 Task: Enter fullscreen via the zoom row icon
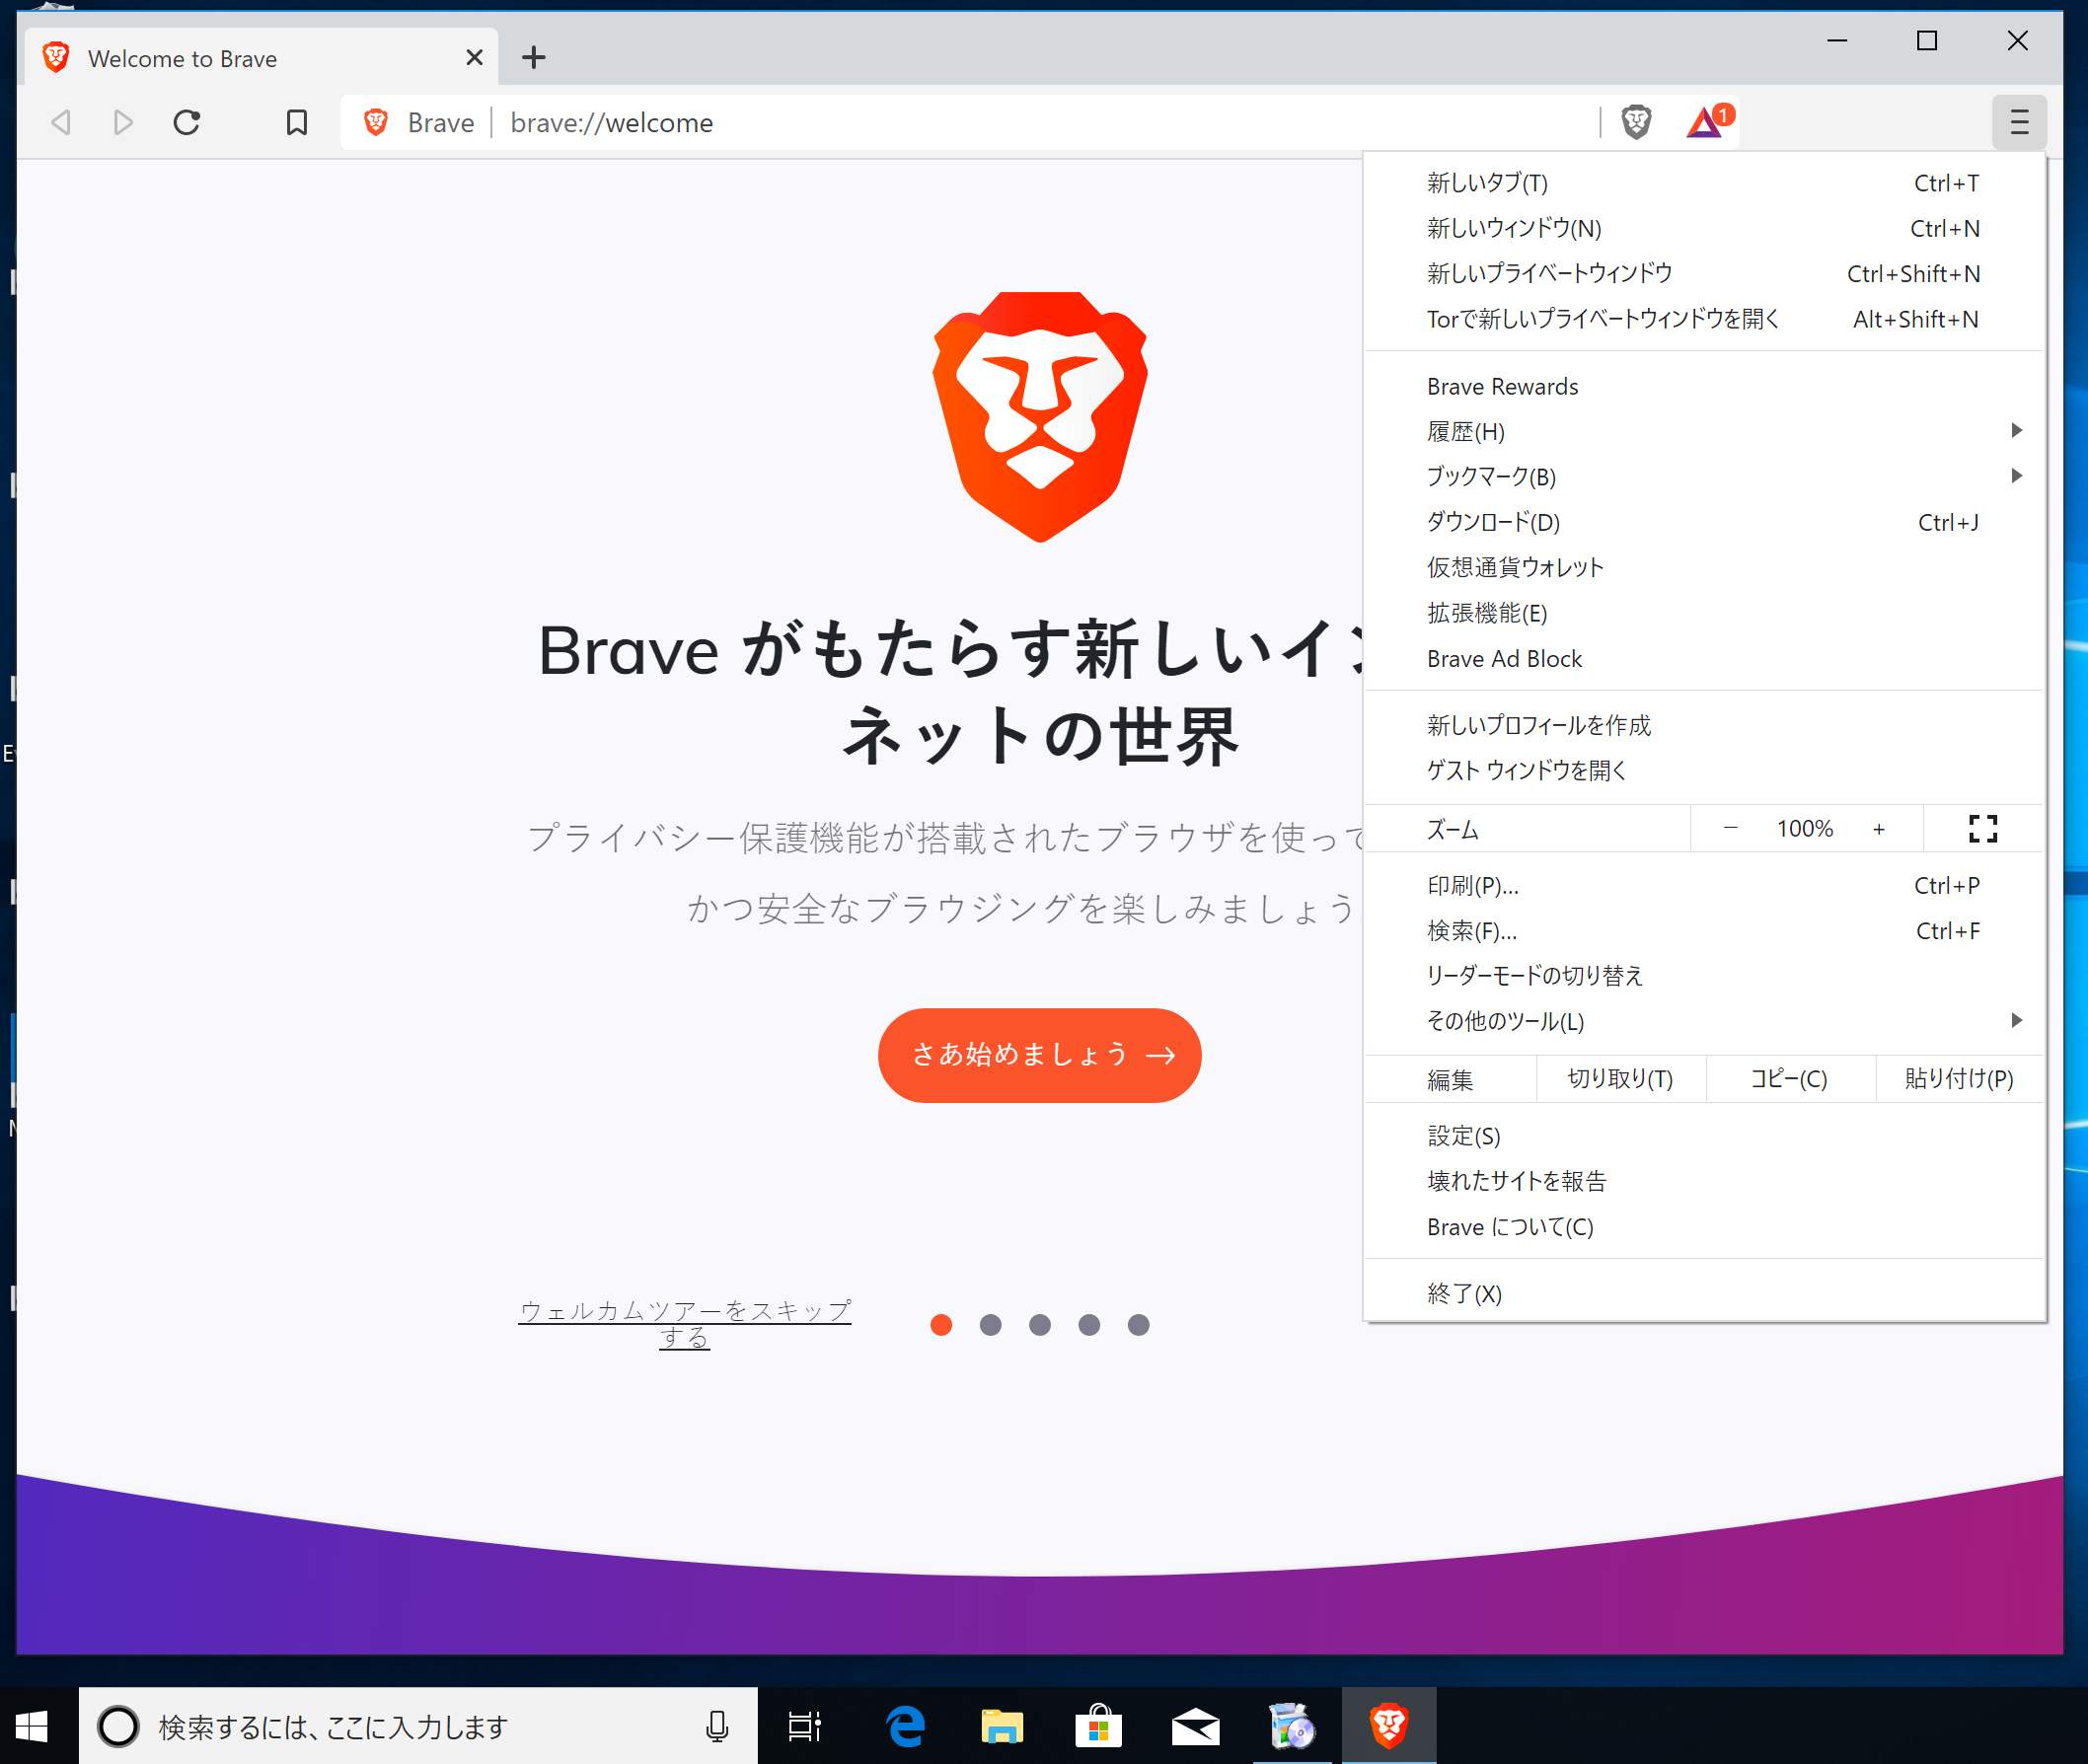pyautogui.click(x=1982, y=828)
